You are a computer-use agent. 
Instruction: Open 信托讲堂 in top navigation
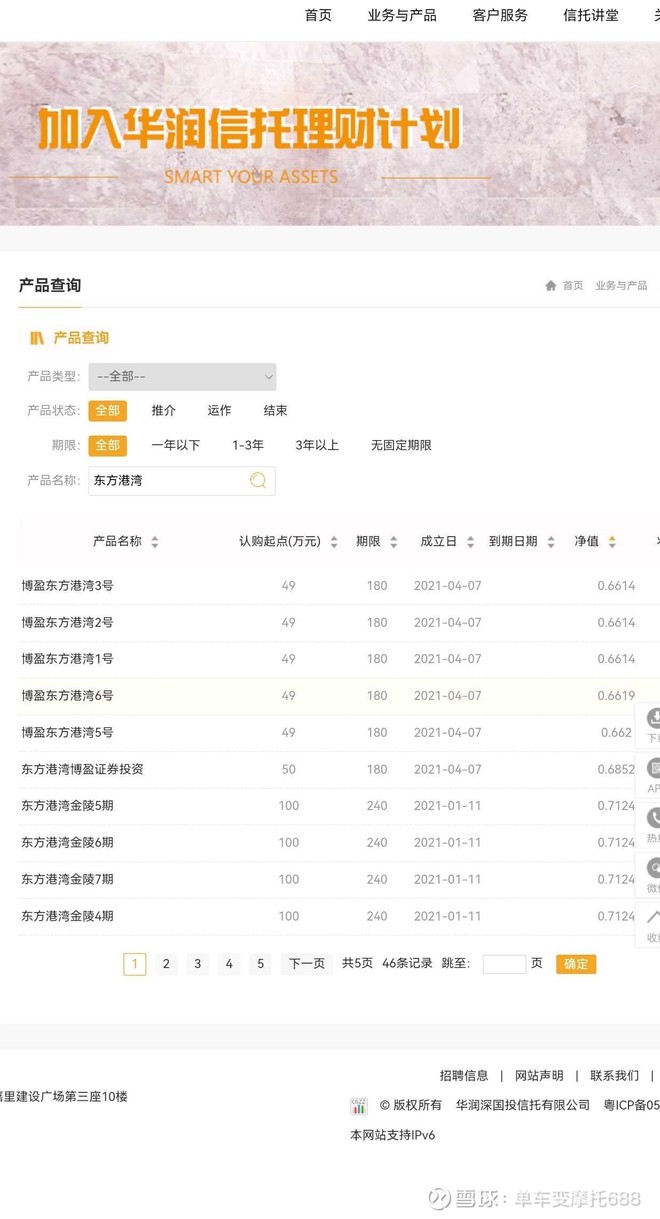point(591,16)
